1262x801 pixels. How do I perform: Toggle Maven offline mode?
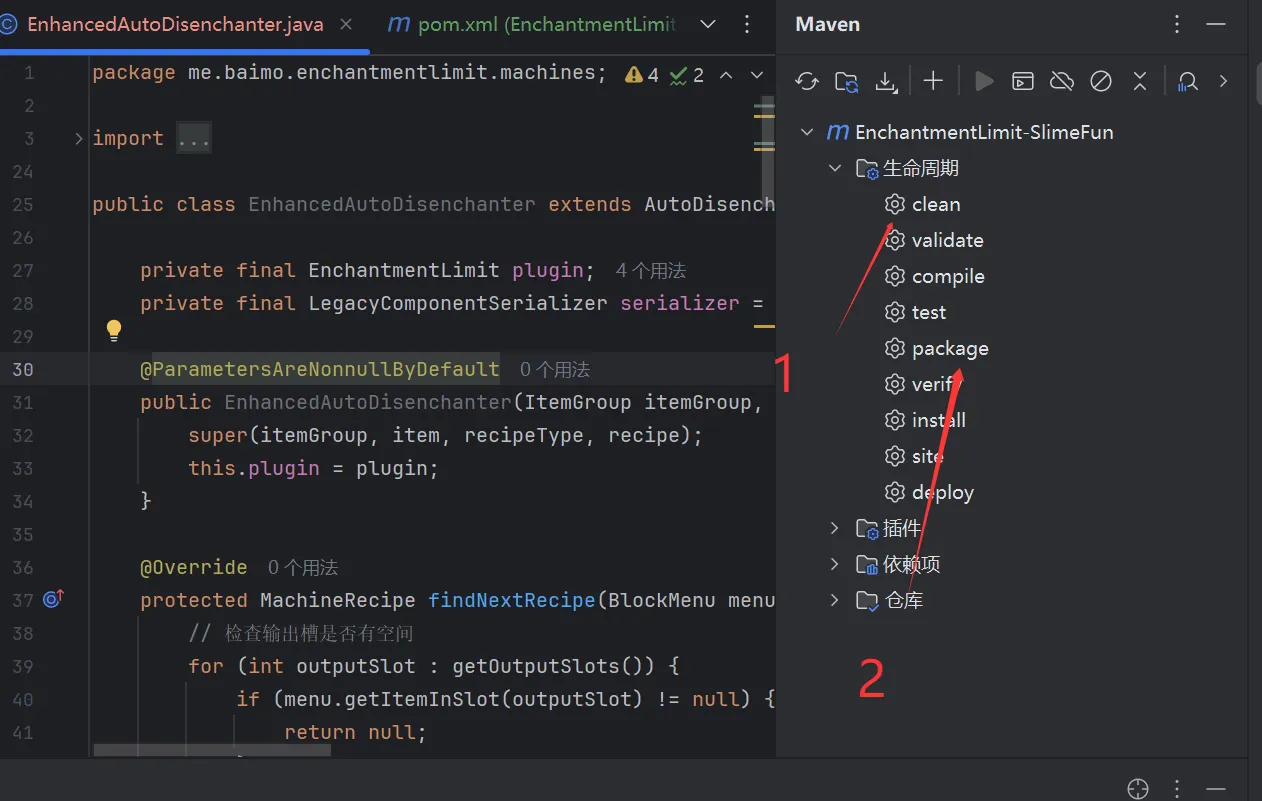[1062, 82]
